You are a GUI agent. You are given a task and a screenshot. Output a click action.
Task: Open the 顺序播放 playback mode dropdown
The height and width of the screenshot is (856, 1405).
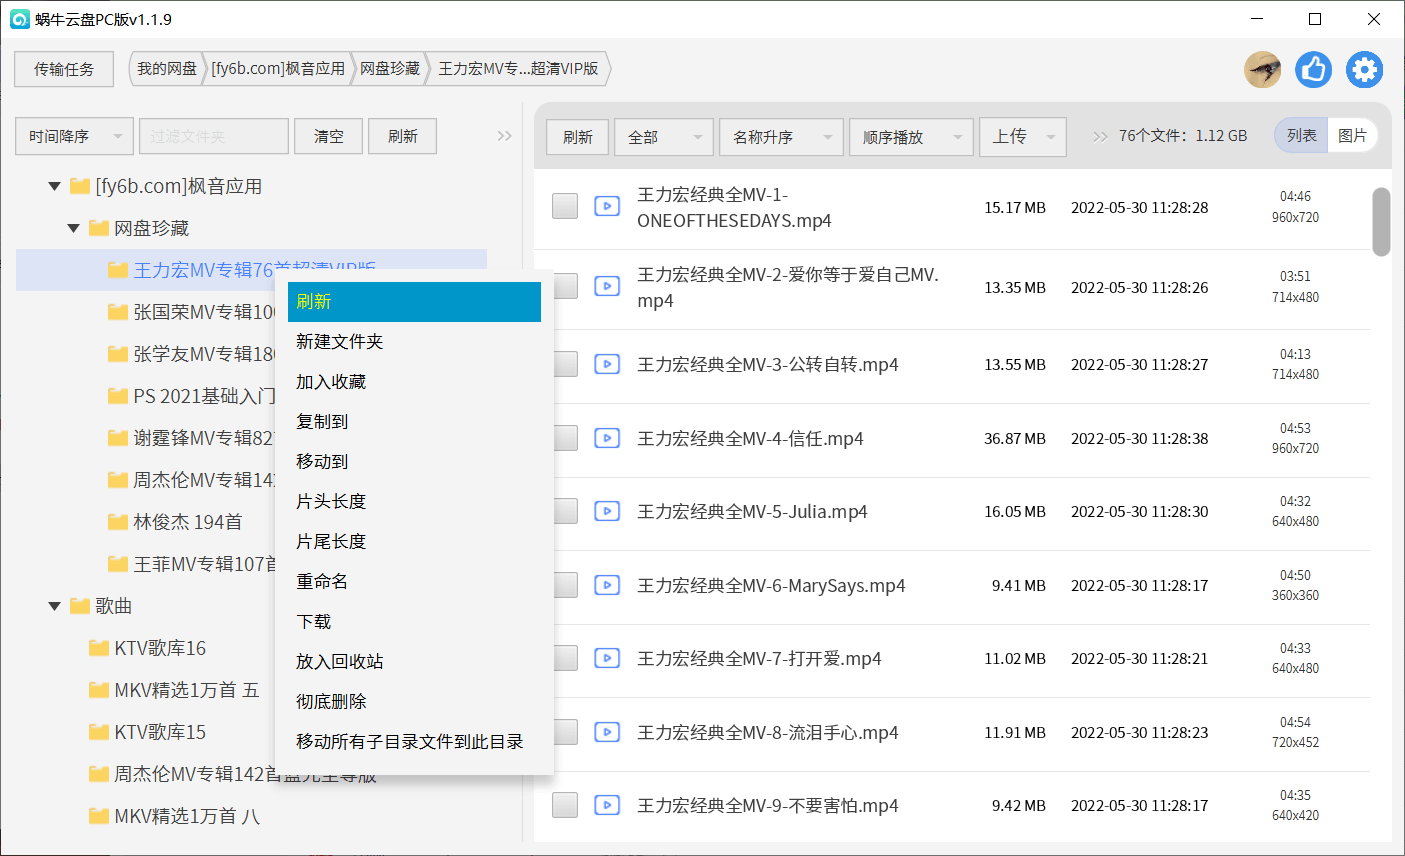pyautogui.click(x=911, y=137)
